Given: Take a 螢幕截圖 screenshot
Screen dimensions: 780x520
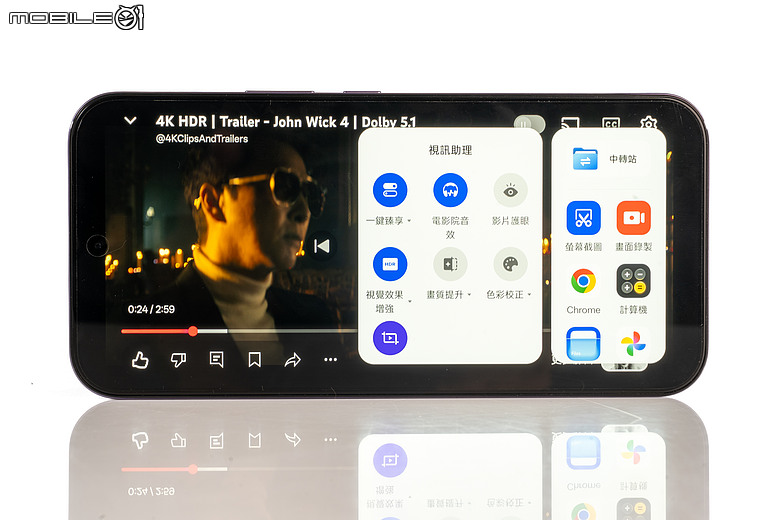Looking at the screenshot, I should pyautogui.click(x=584, y=218).
